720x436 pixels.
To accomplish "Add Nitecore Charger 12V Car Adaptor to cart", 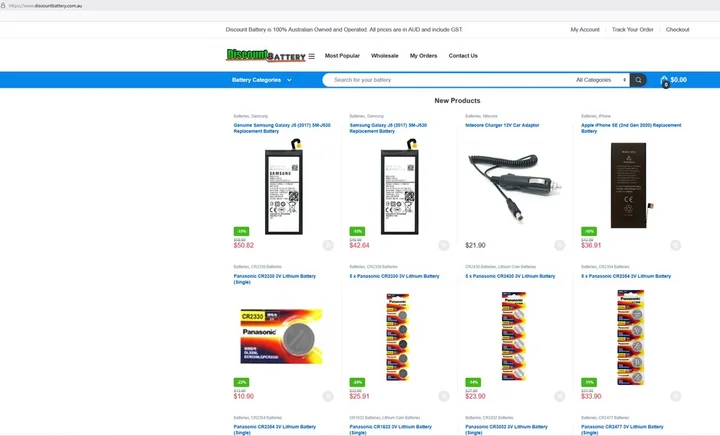I will point(559,245).
